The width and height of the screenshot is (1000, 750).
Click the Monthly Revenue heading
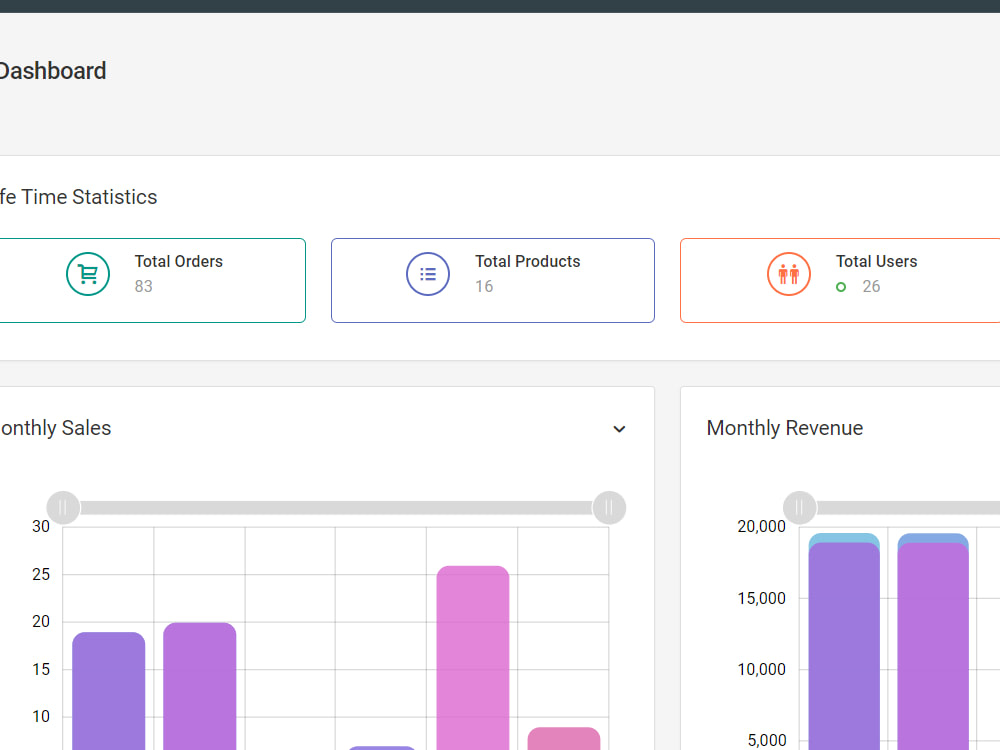(x=784, y=428)
